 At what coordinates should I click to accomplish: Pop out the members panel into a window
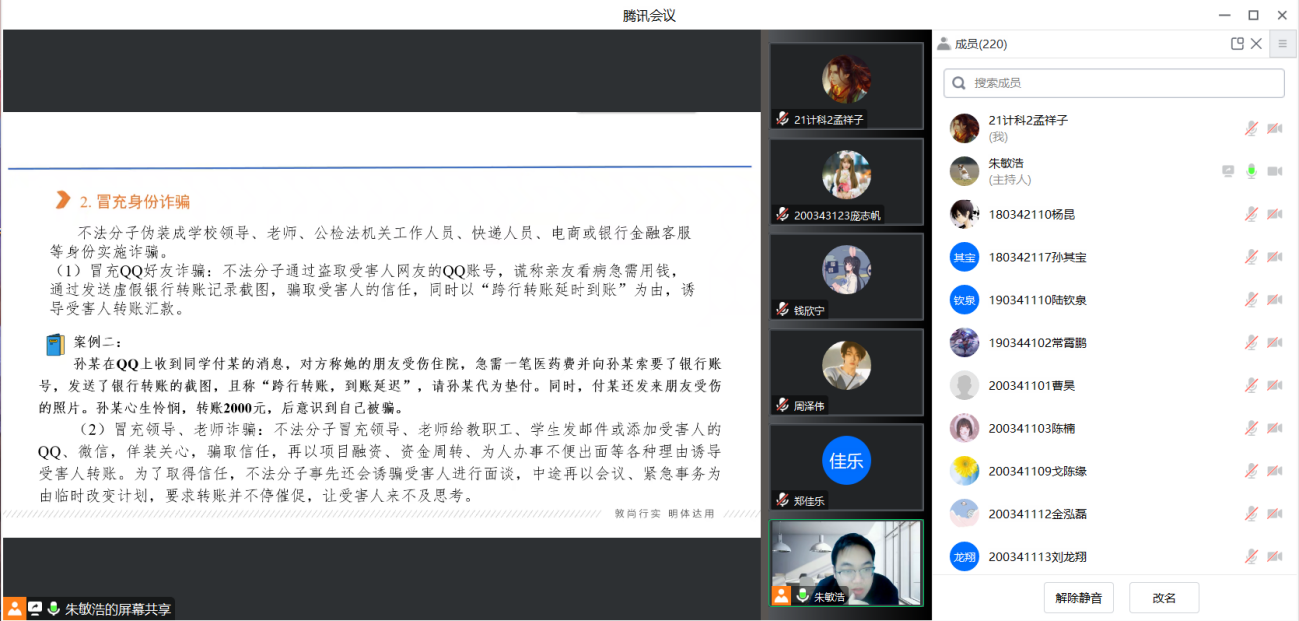(x=1237, y=44)
